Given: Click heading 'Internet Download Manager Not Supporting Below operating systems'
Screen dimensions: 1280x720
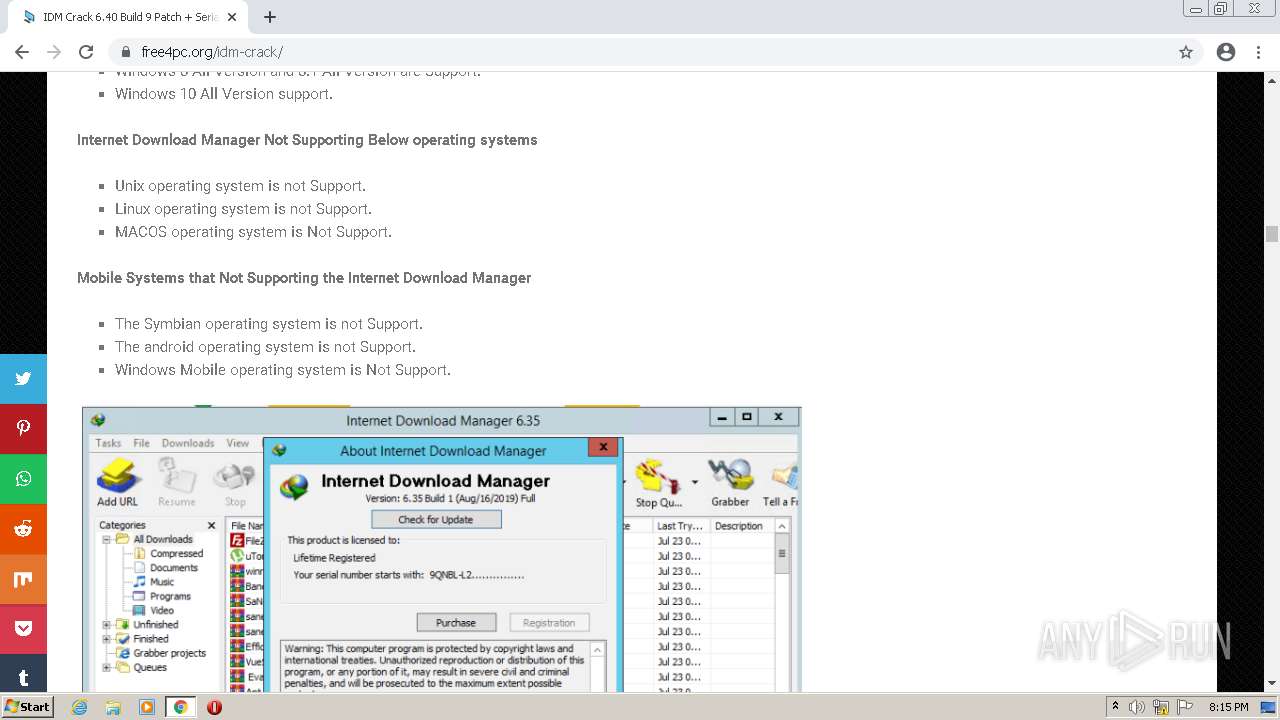Looking at the screenshot, I should (x=307, y=140).
